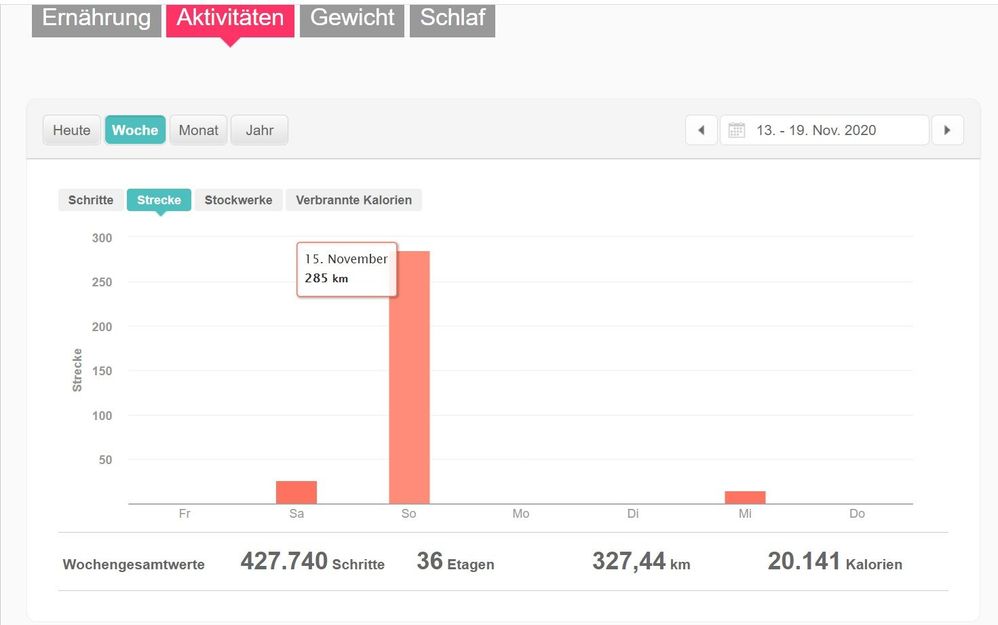Click the date range field 13. - 19. Nov. 2020
This screenshot has width=998, height=625.
click(x=825, y=130)
